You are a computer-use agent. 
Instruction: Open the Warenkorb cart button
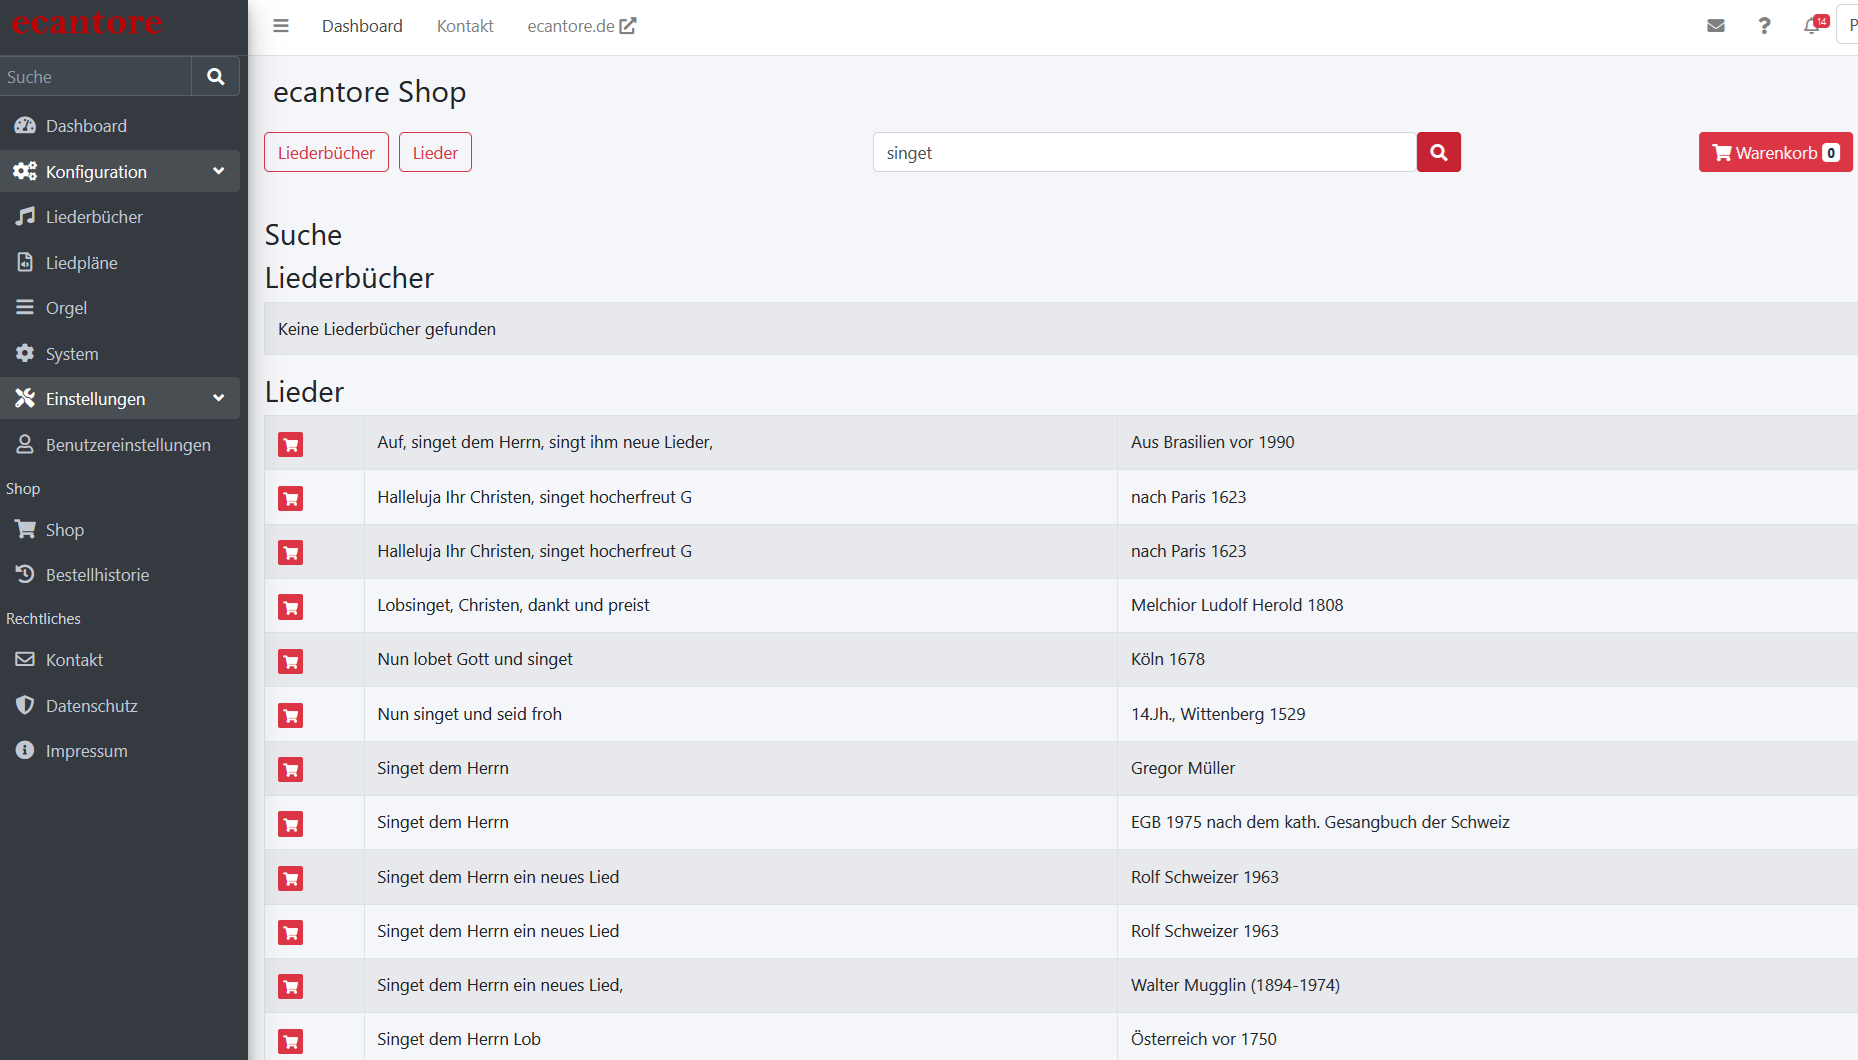tap(1775, 152)
